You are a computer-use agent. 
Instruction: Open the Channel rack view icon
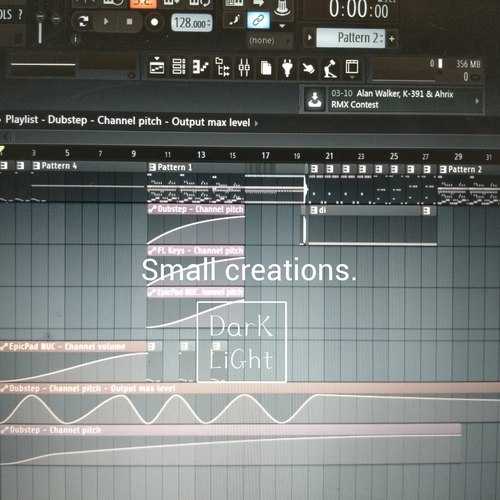coord(179,67)
